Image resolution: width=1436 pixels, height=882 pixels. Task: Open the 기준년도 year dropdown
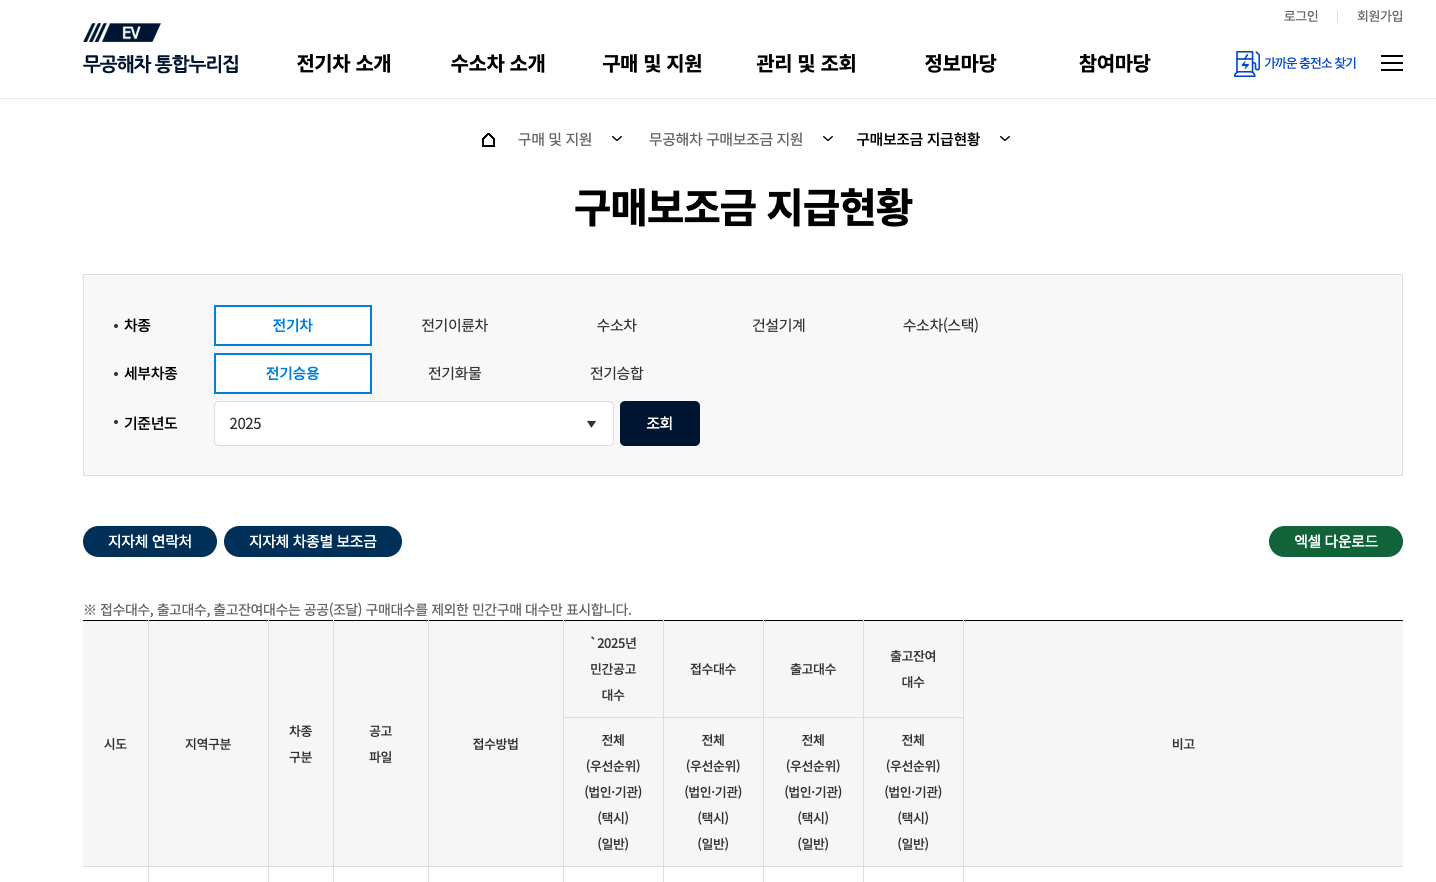click(413, 423)
